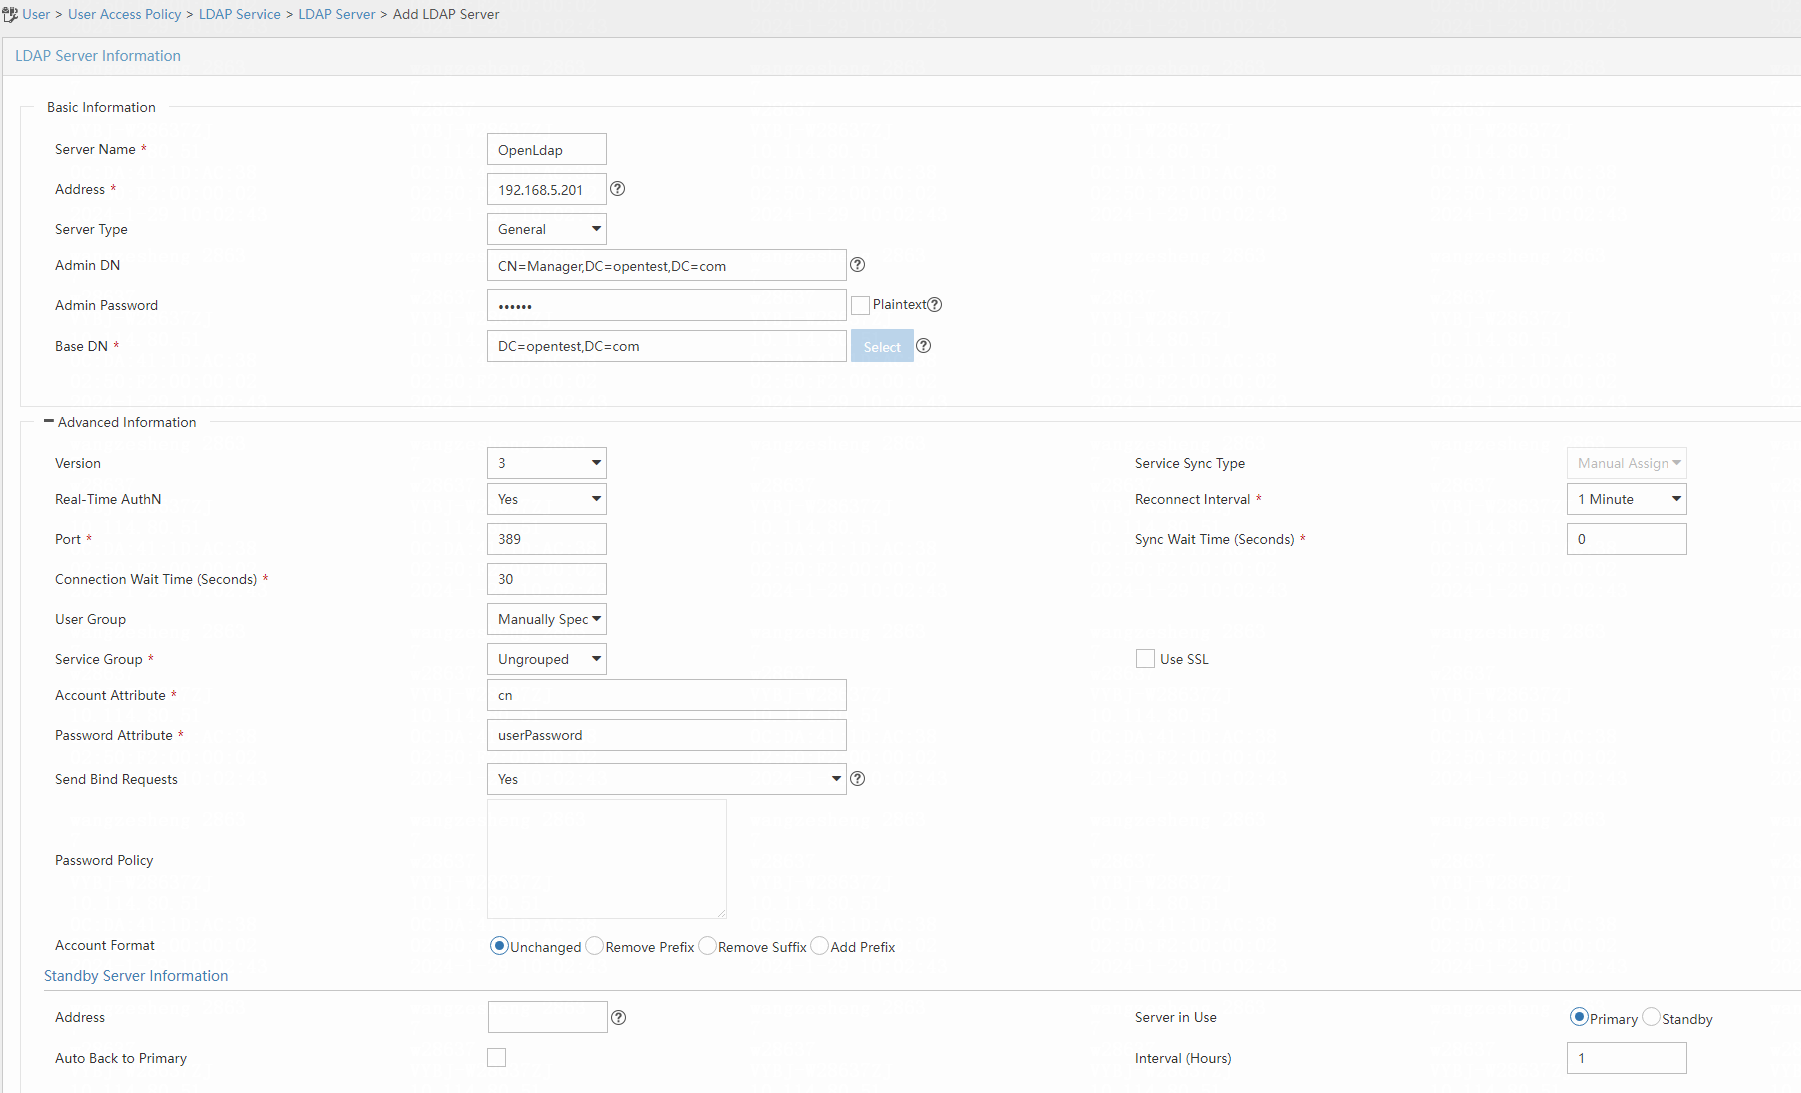The image size is (1801, 1093).
Task: Select Remove Prefix account format
Action: tap(594, 946)
